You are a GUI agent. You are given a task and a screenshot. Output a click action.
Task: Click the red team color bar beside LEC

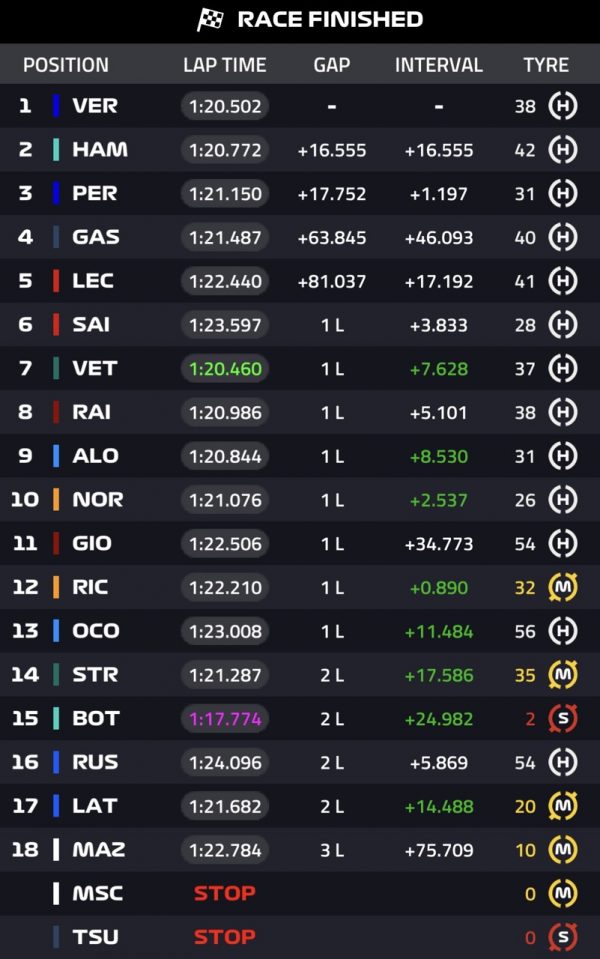pos(56,281)
